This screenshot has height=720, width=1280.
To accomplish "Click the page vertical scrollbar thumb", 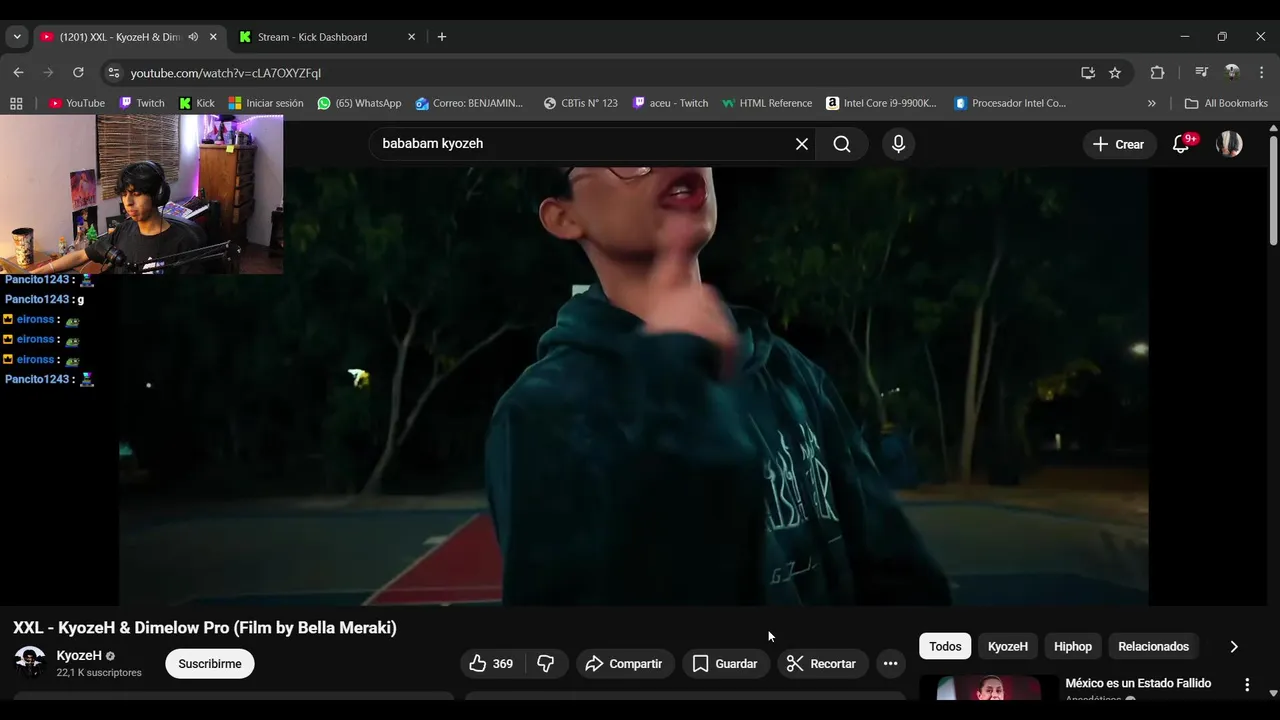I will [x=1273, y=190].
